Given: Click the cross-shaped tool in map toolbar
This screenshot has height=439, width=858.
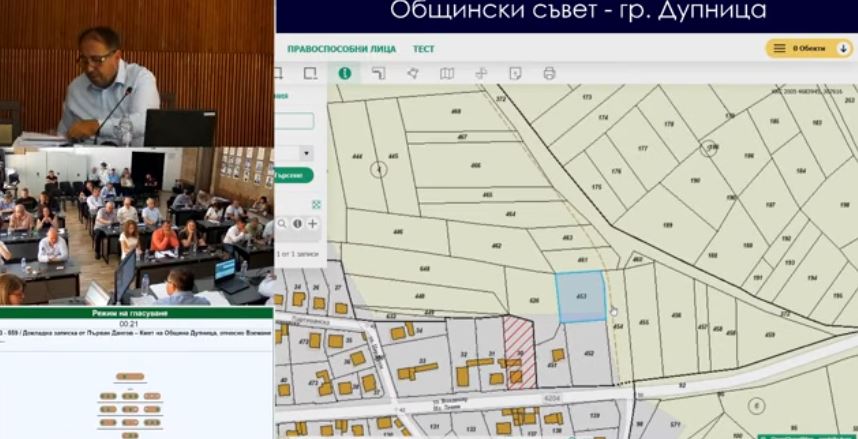Looking at the screenshot, I should [481, 73].
